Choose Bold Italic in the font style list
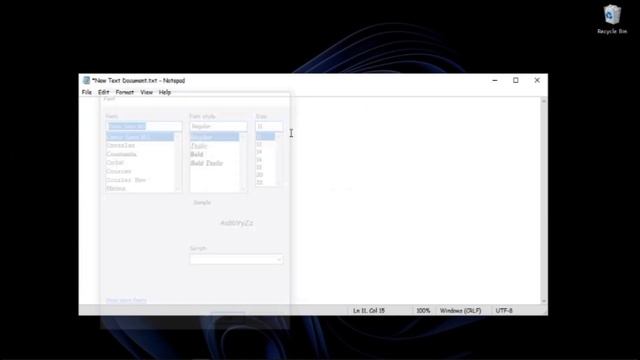The width and height of the screenshot is (640, 360). [x=207, y=163]
